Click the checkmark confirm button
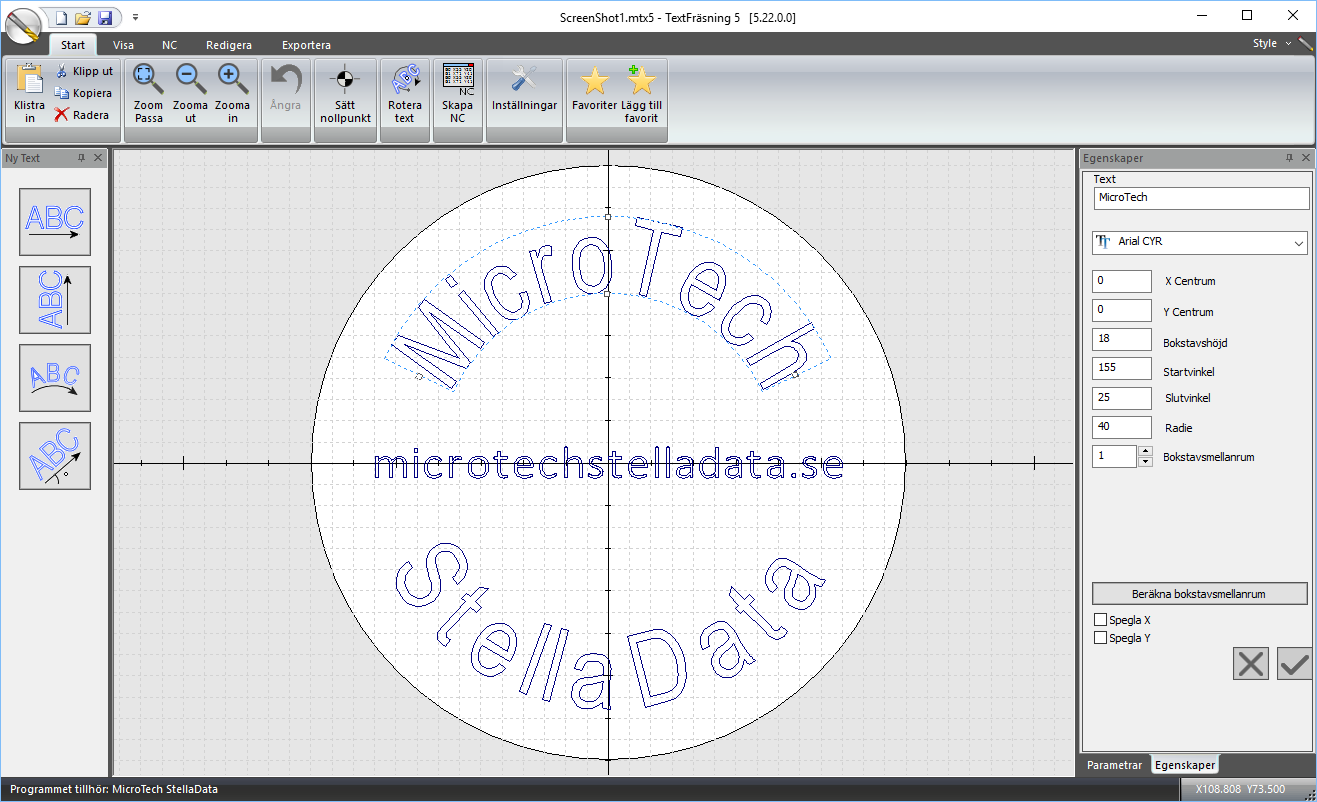 [x=1294, y=664]
